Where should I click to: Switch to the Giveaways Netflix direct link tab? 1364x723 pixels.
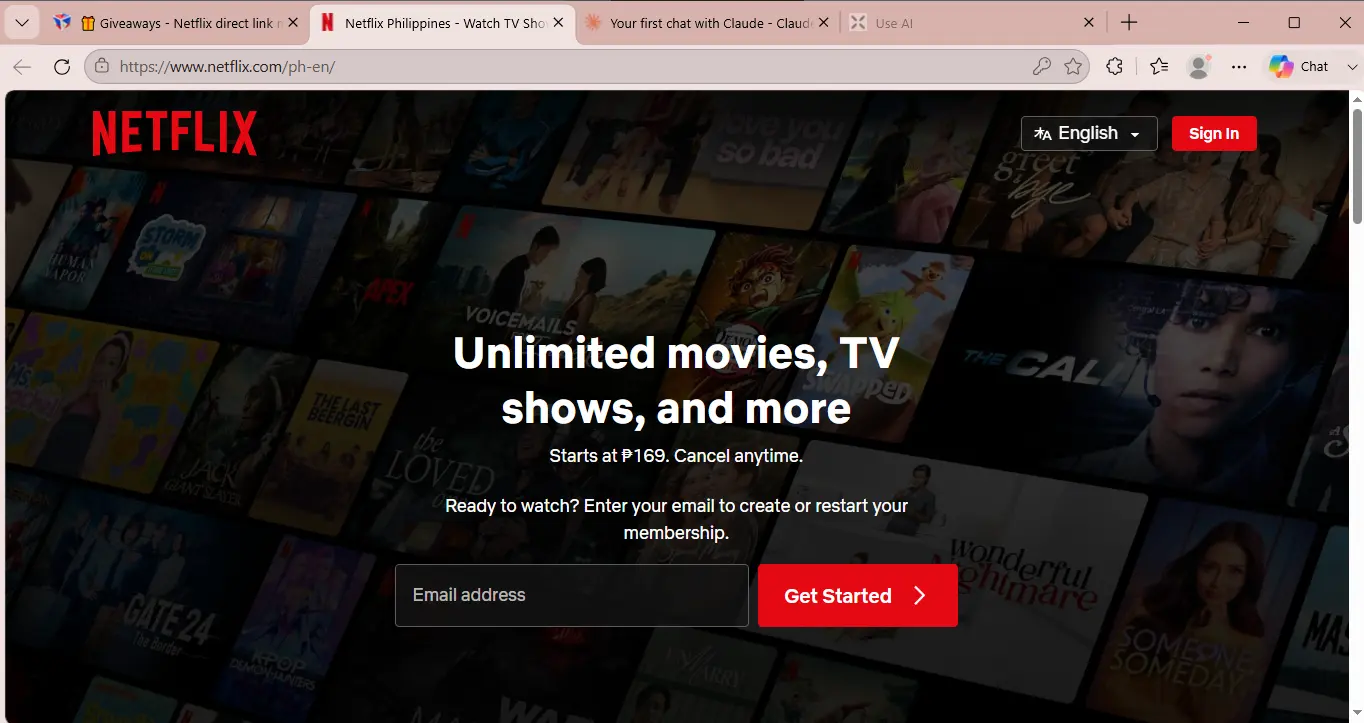pos(178,23)
